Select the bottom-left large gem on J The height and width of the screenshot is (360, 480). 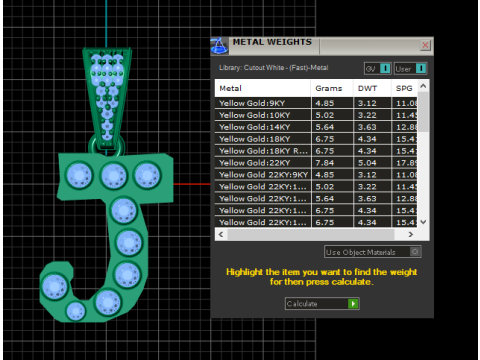(54, 287)
